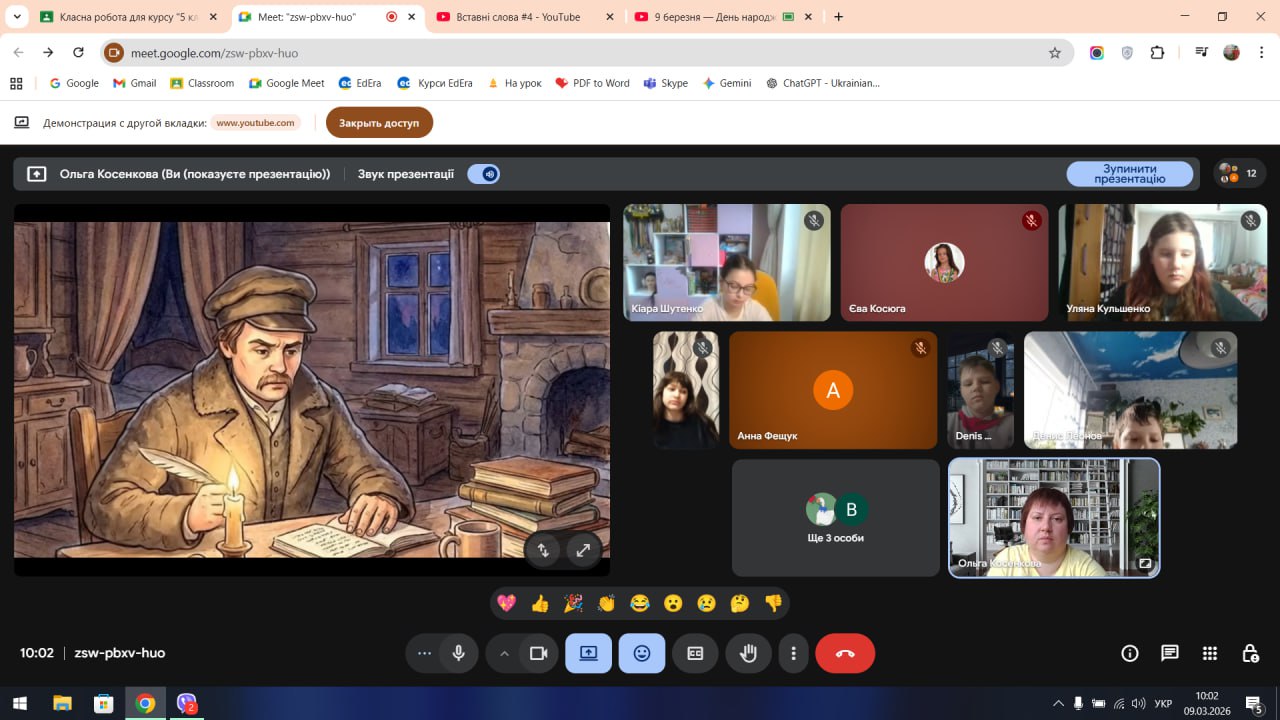Open audio settings dots beside microphone

pos(424,653)
